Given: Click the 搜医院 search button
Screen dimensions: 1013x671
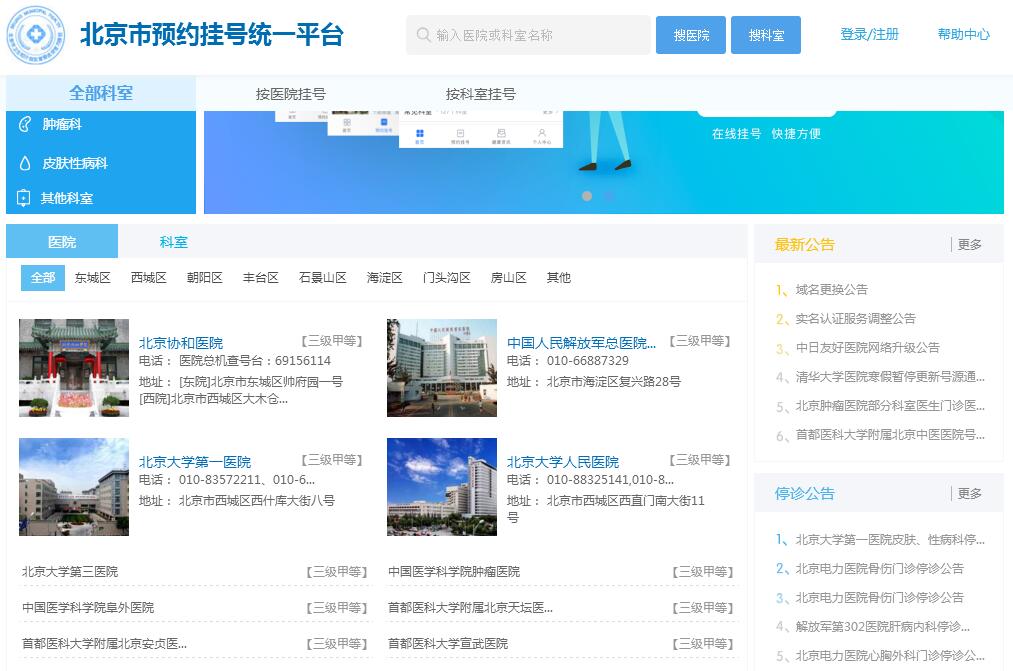Looking at the screenshot, I should pos(691,35).
